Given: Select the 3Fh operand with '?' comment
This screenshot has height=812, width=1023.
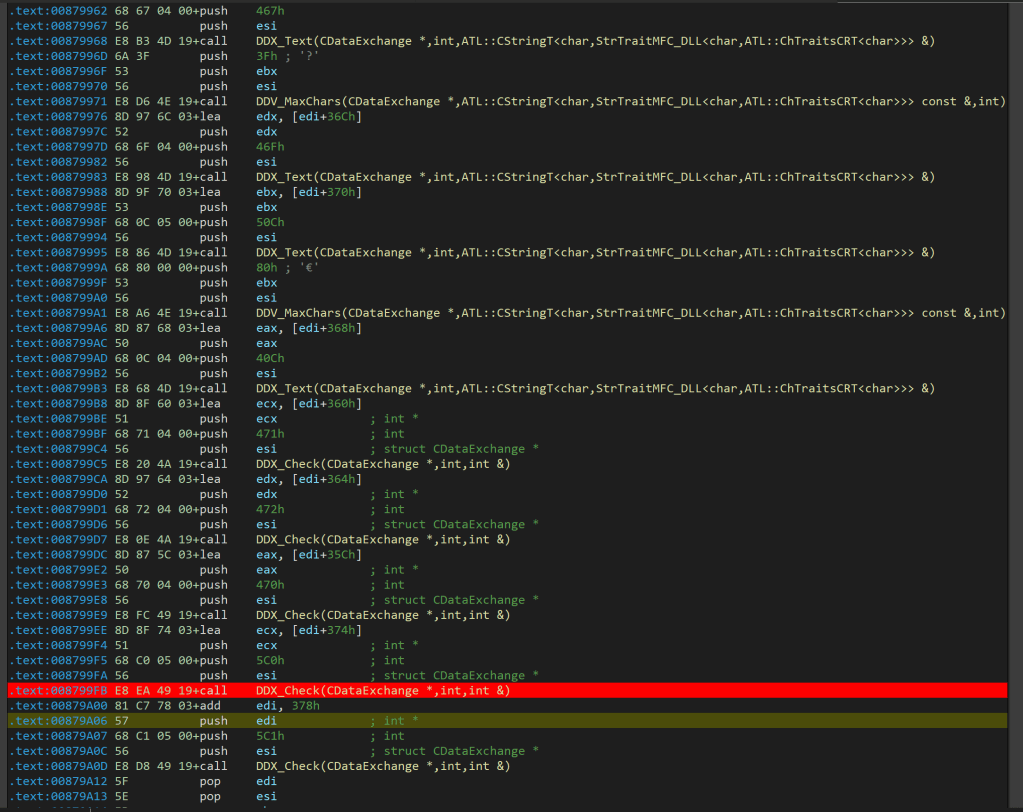Looking at the screenshot, I should (266, 56).
